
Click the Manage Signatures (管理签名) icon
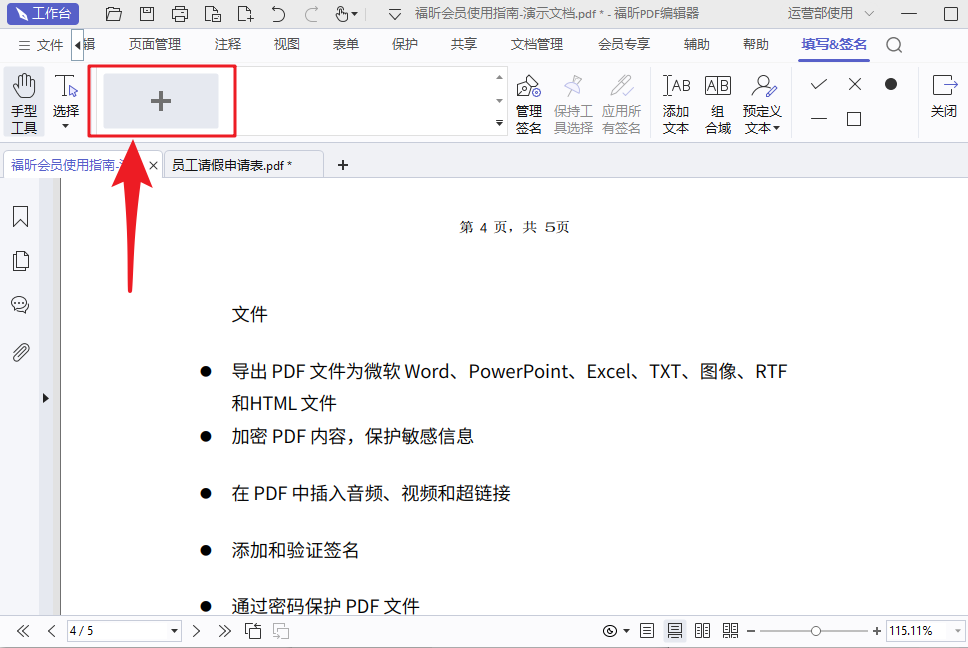(529, 102)
